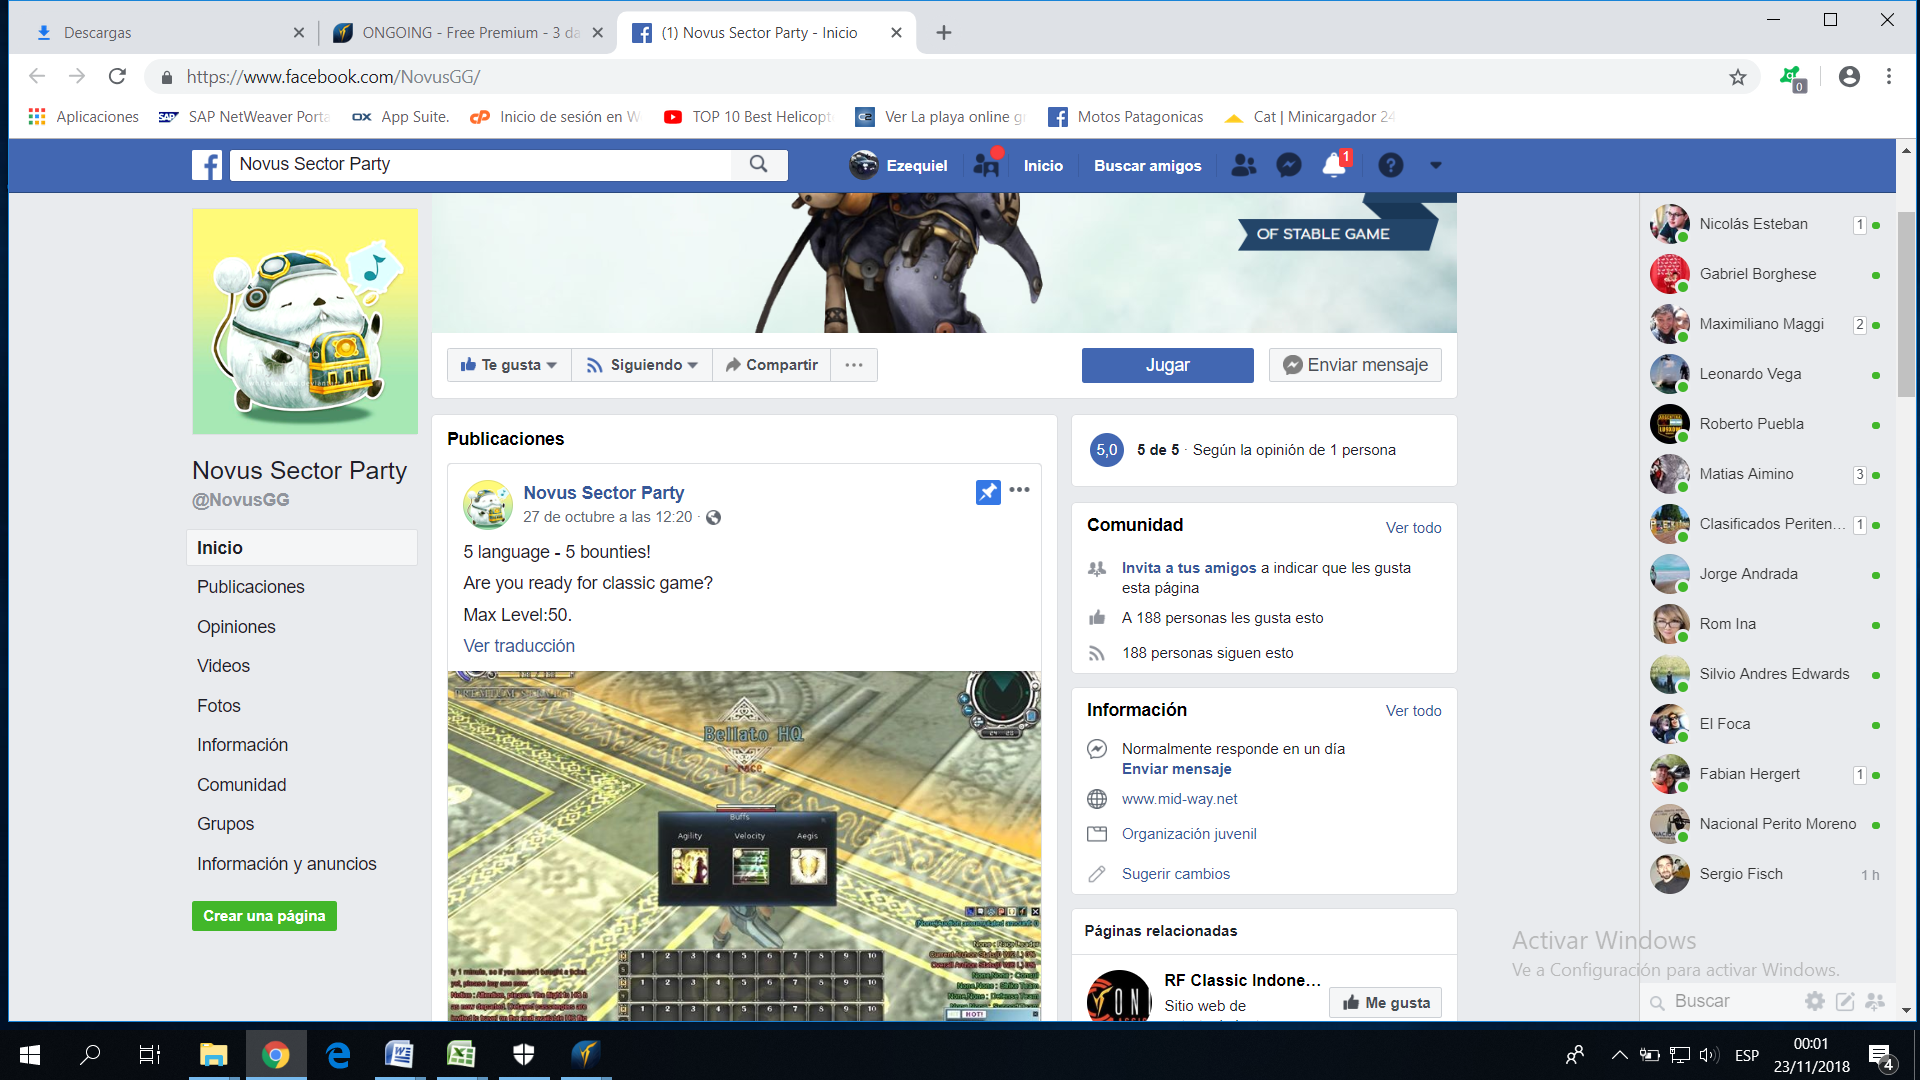Open Windows action center notifications icon
The height and width of the screenshot is (1080, 1920).
click(1880, 1057)
